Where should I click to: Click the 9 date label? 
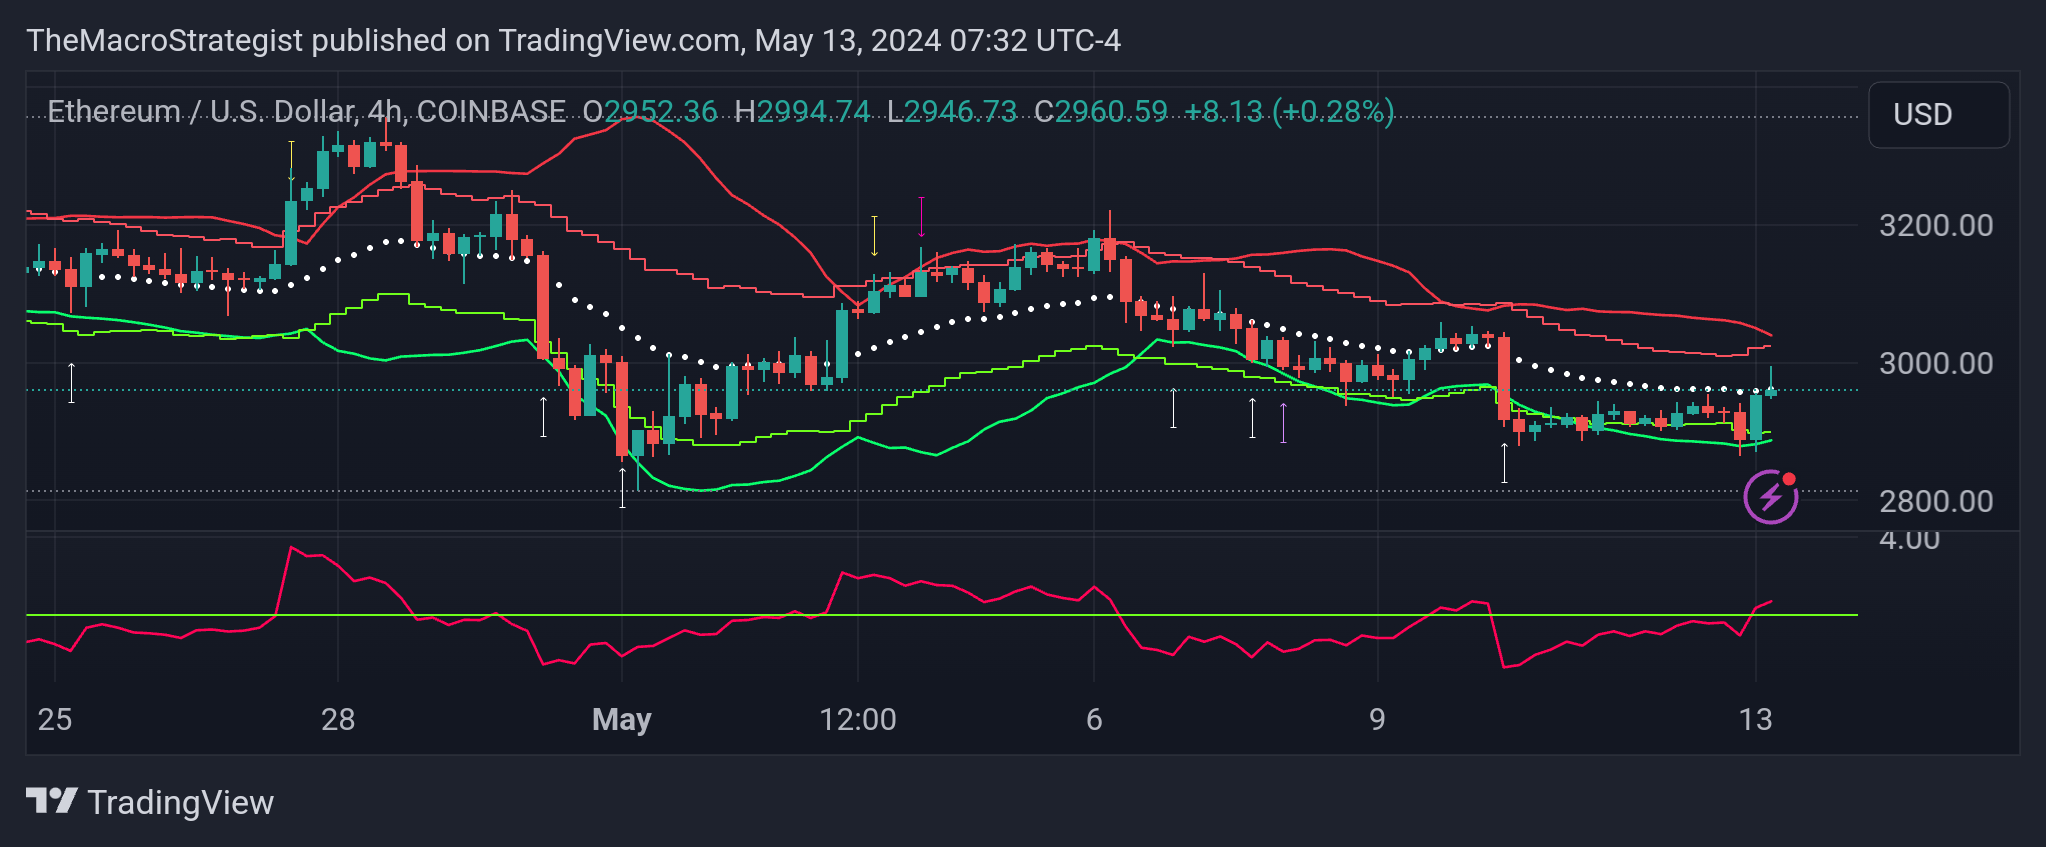point(1378,720)
